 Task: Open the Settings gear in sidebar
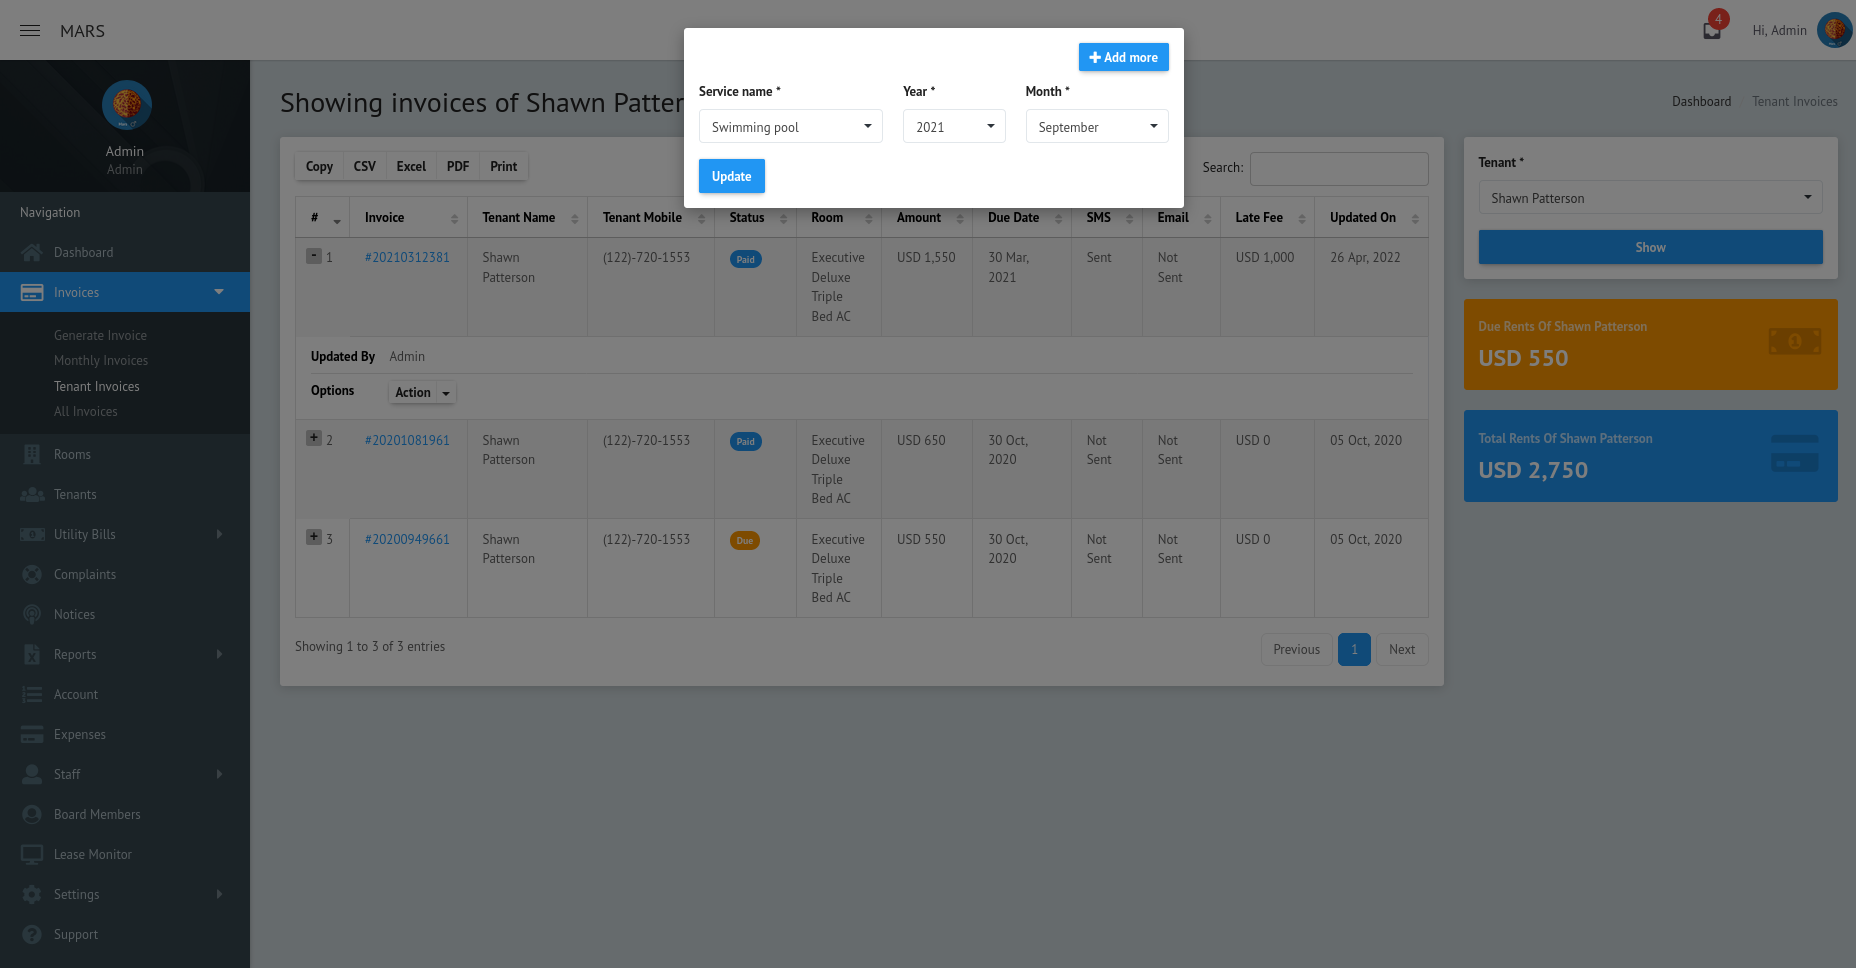tap(33, 894)
